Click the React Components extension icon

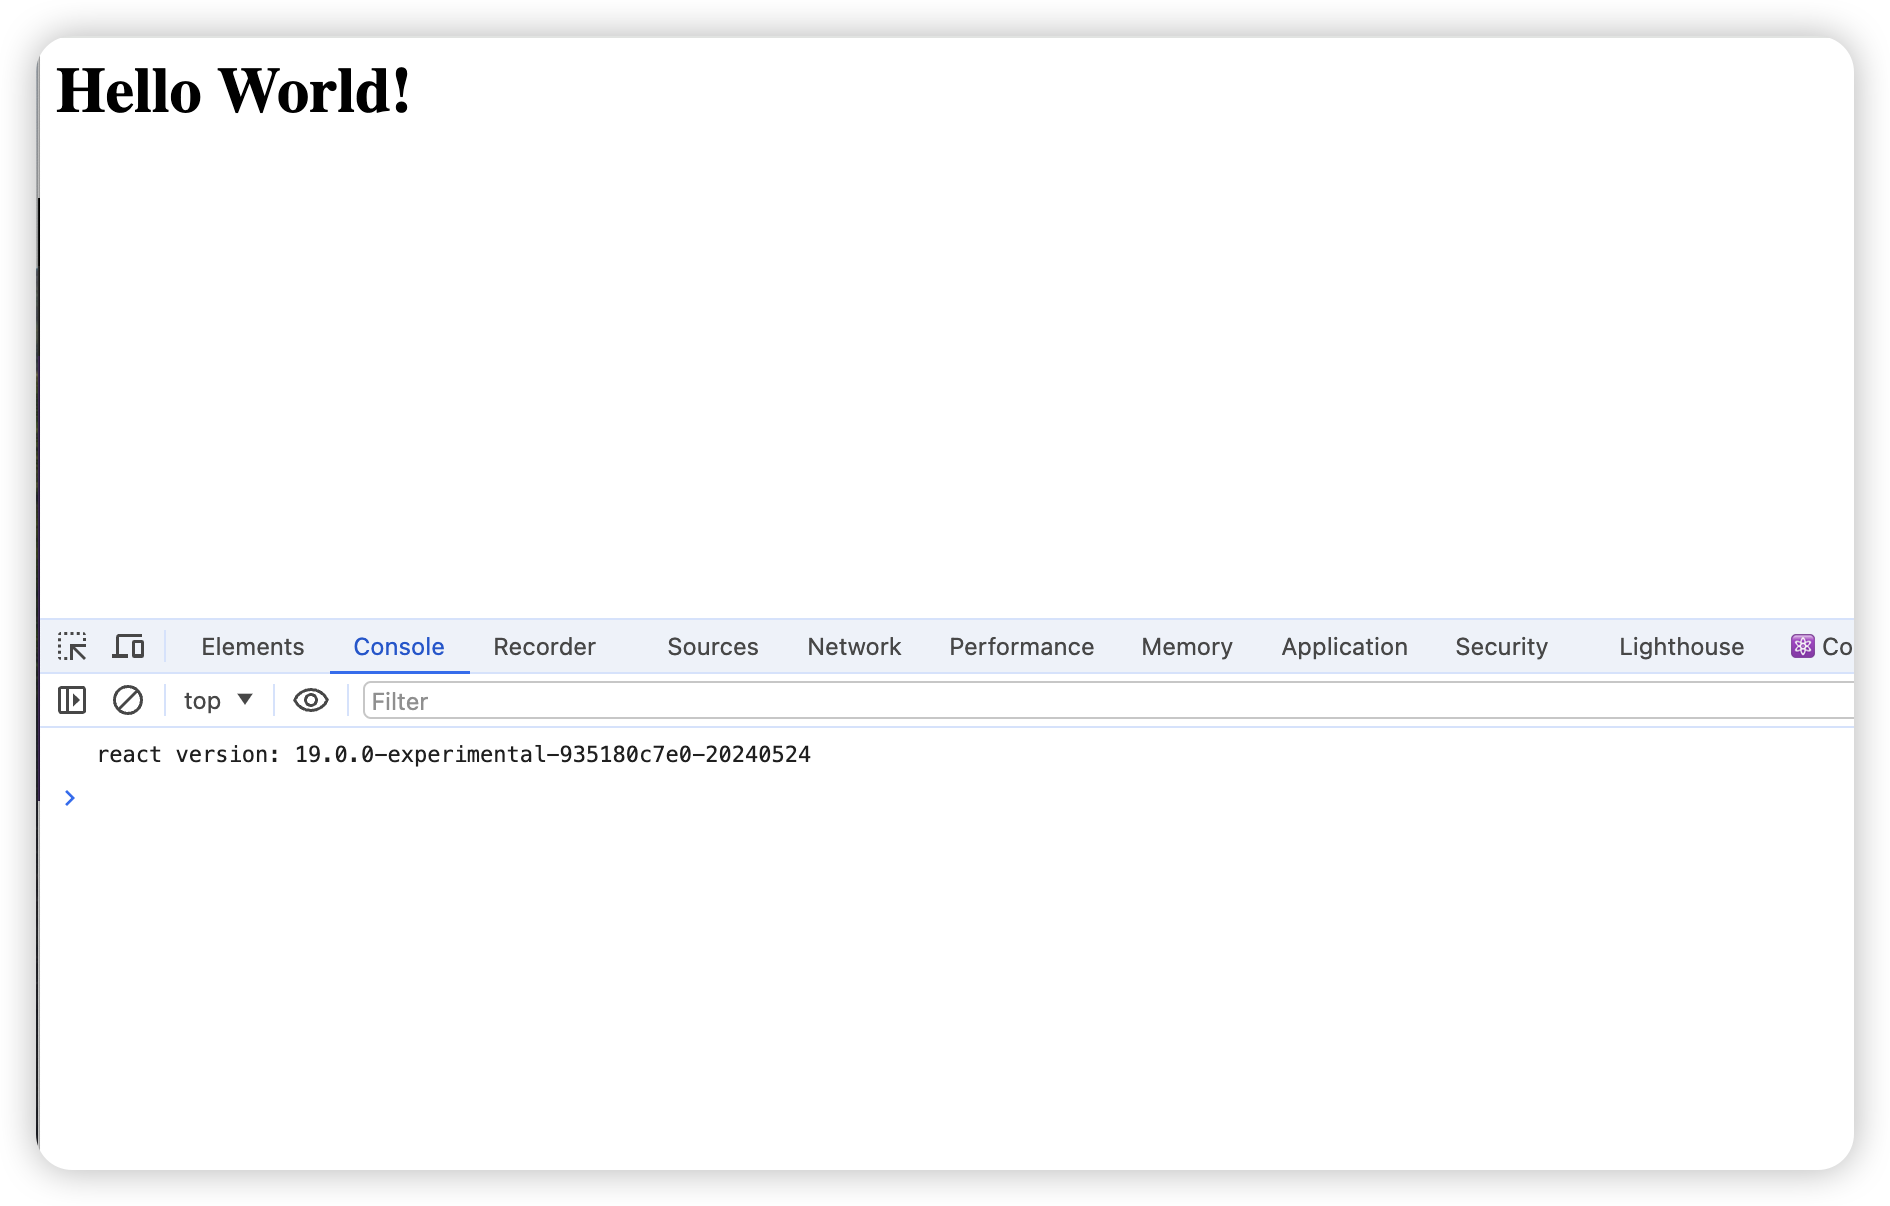(1803, 646)
